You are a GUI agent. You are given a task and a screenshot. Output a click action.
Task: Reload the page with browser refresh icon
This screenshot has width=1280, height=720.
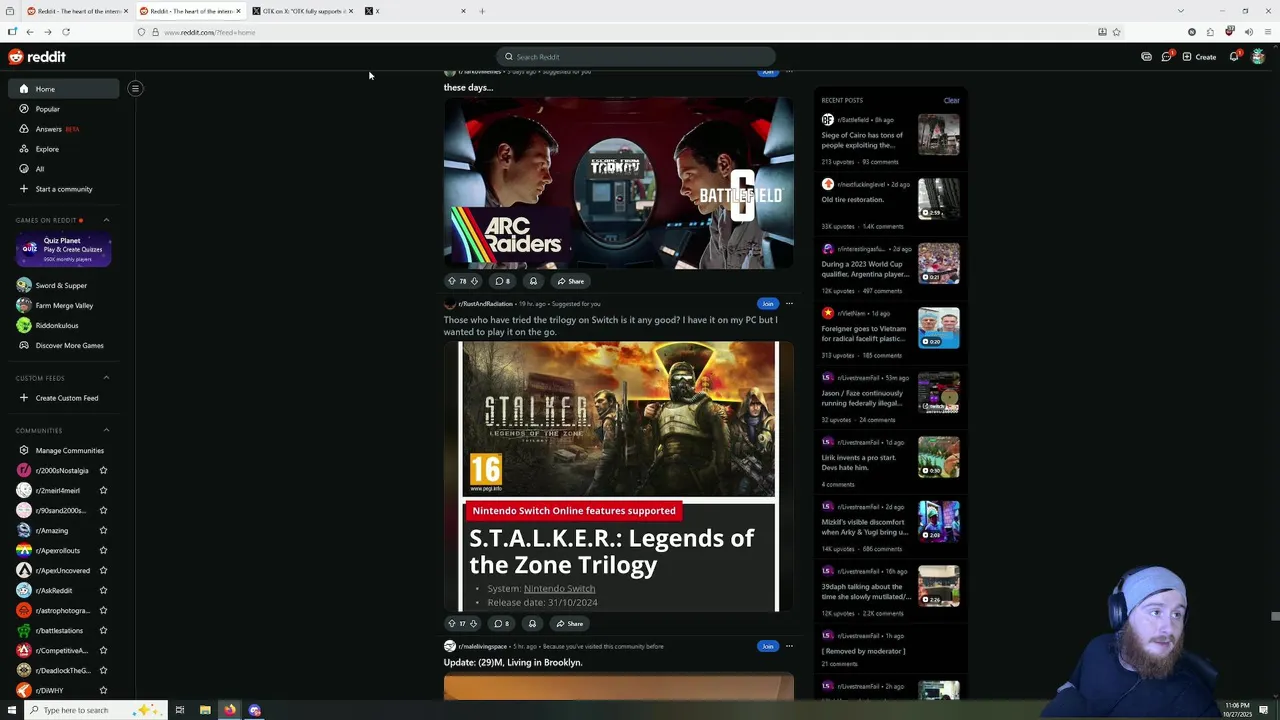point(66,32)
